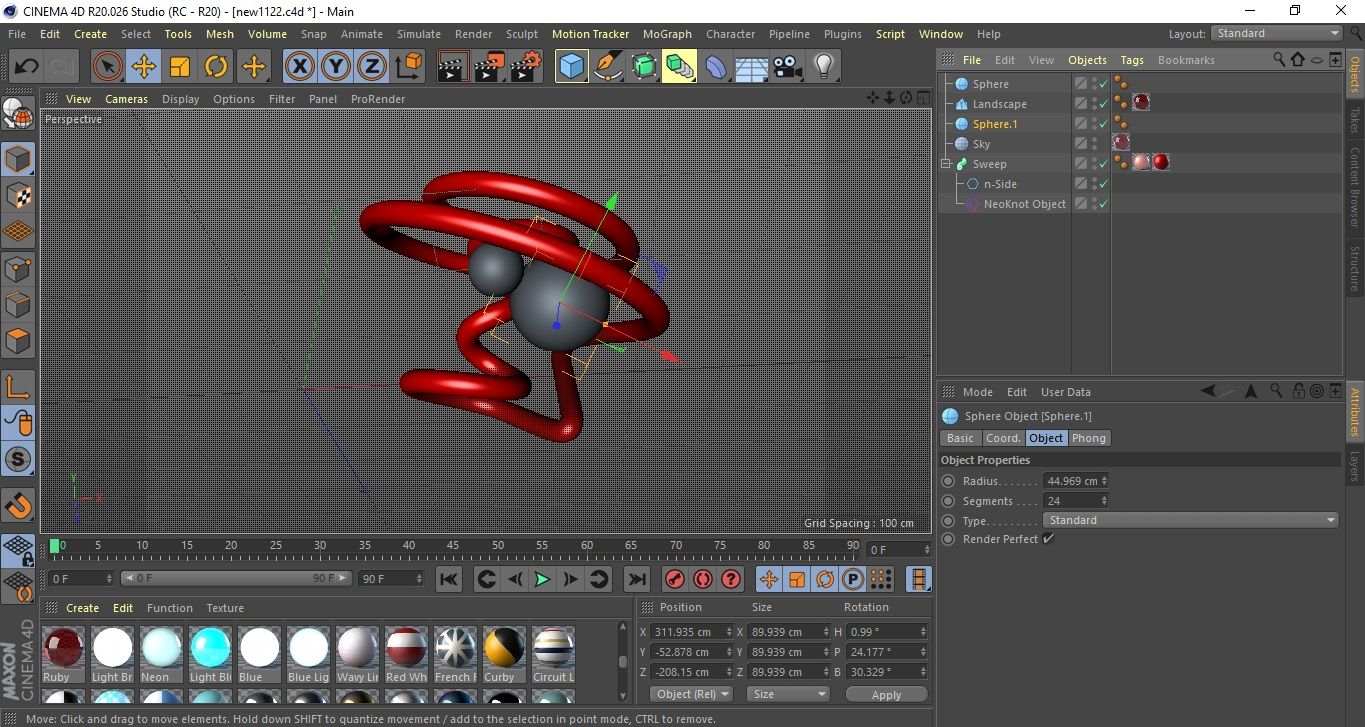
Task: Go to end of animation
Action: pos(636,579)
